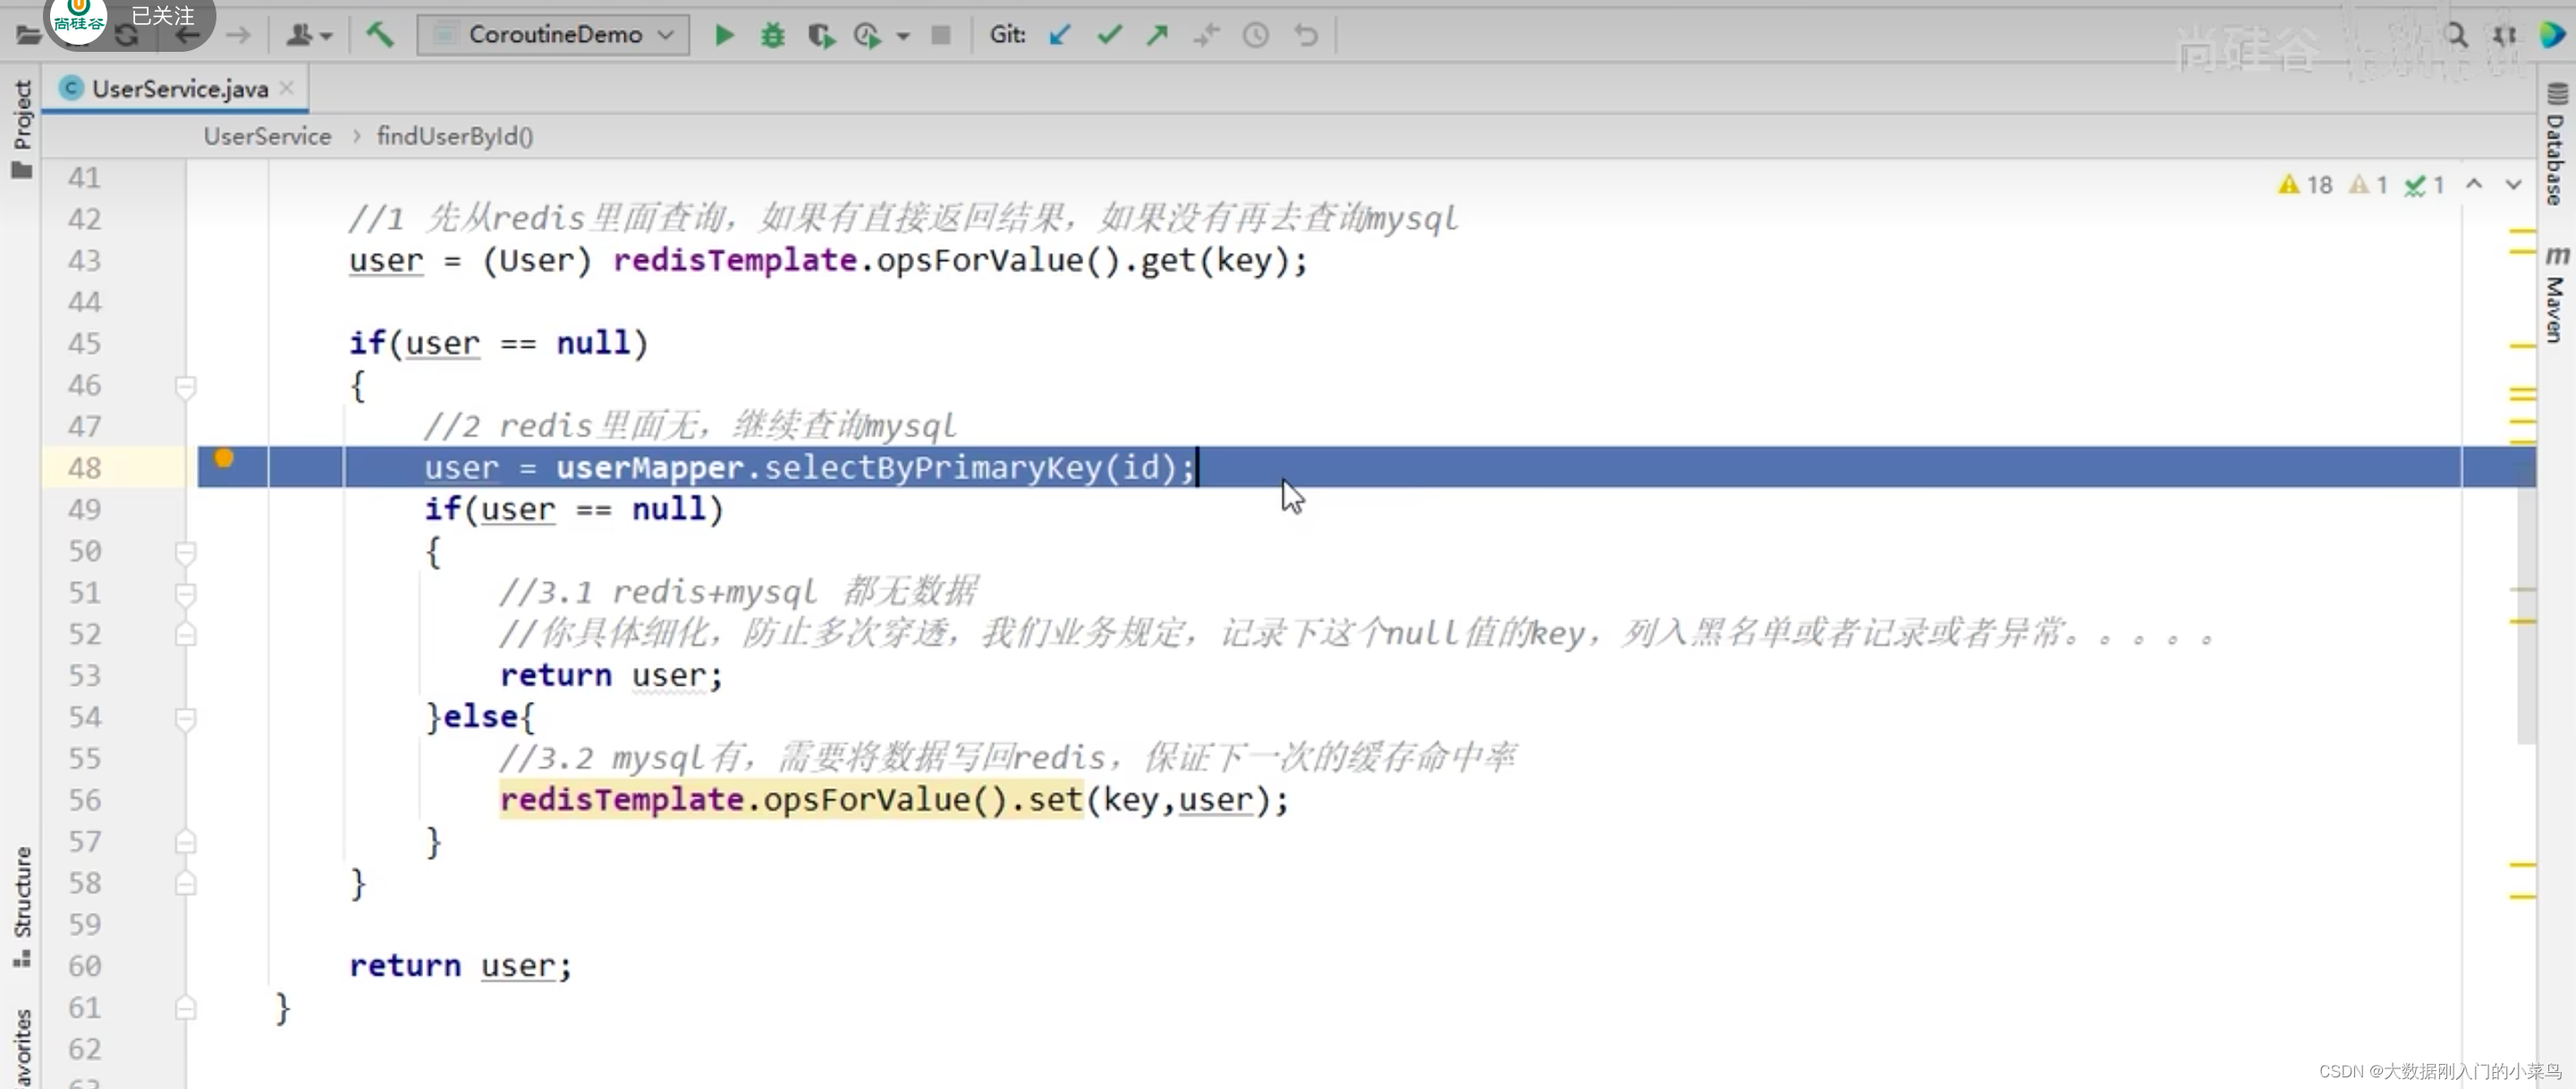
Task: Update project with Git blue arrow
Action: pos(1060,36)
